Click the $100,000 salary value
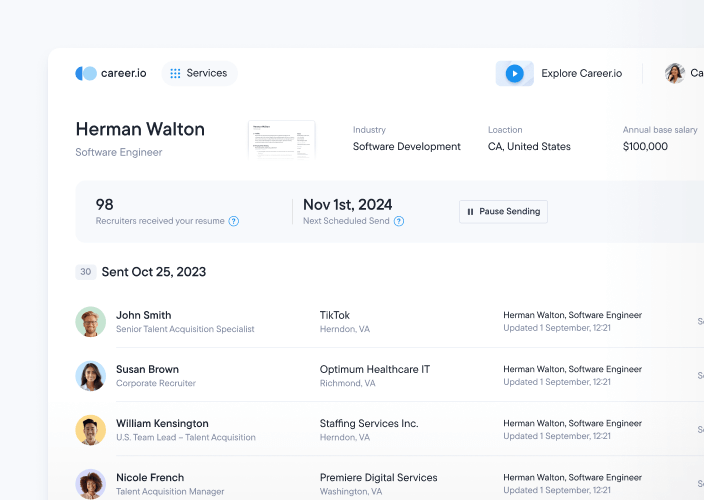This screenshot has height=500, width=704. click(645, 146)
